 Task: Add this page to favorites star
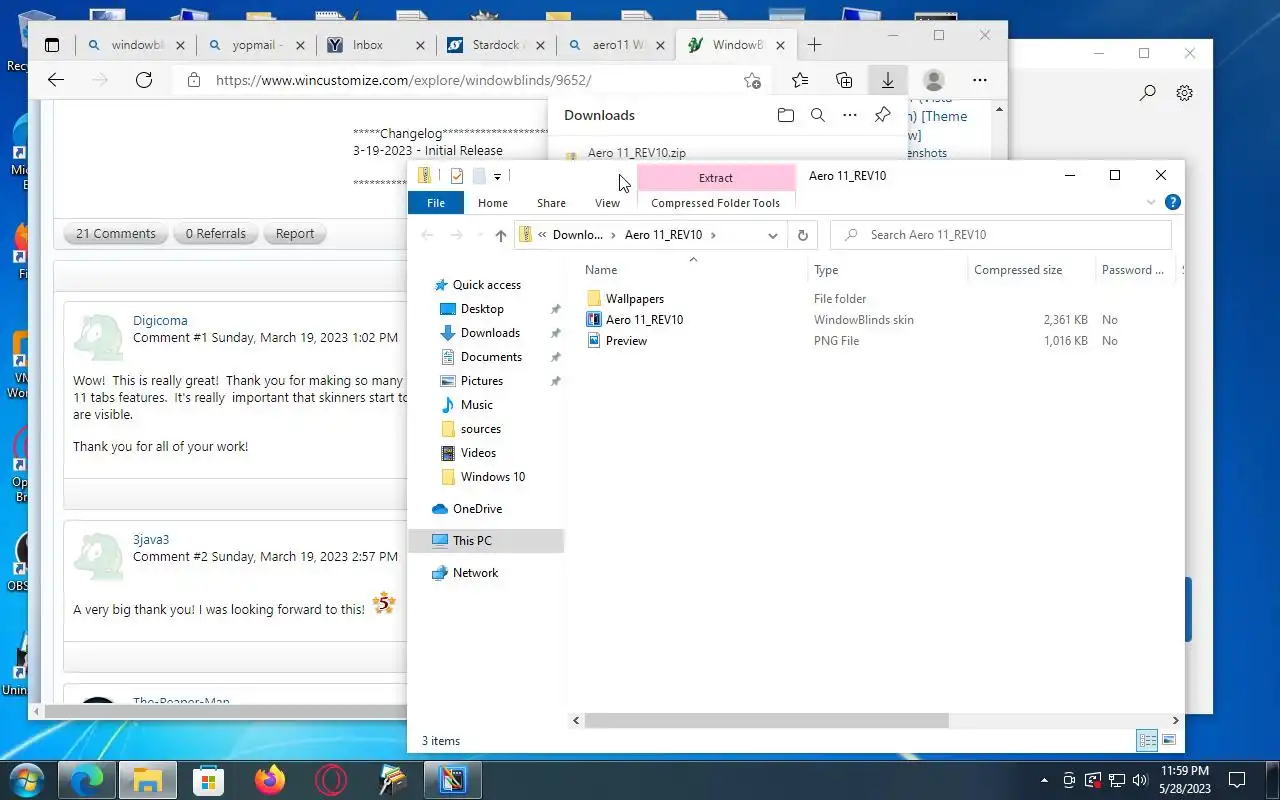click(x=753, y=80)
